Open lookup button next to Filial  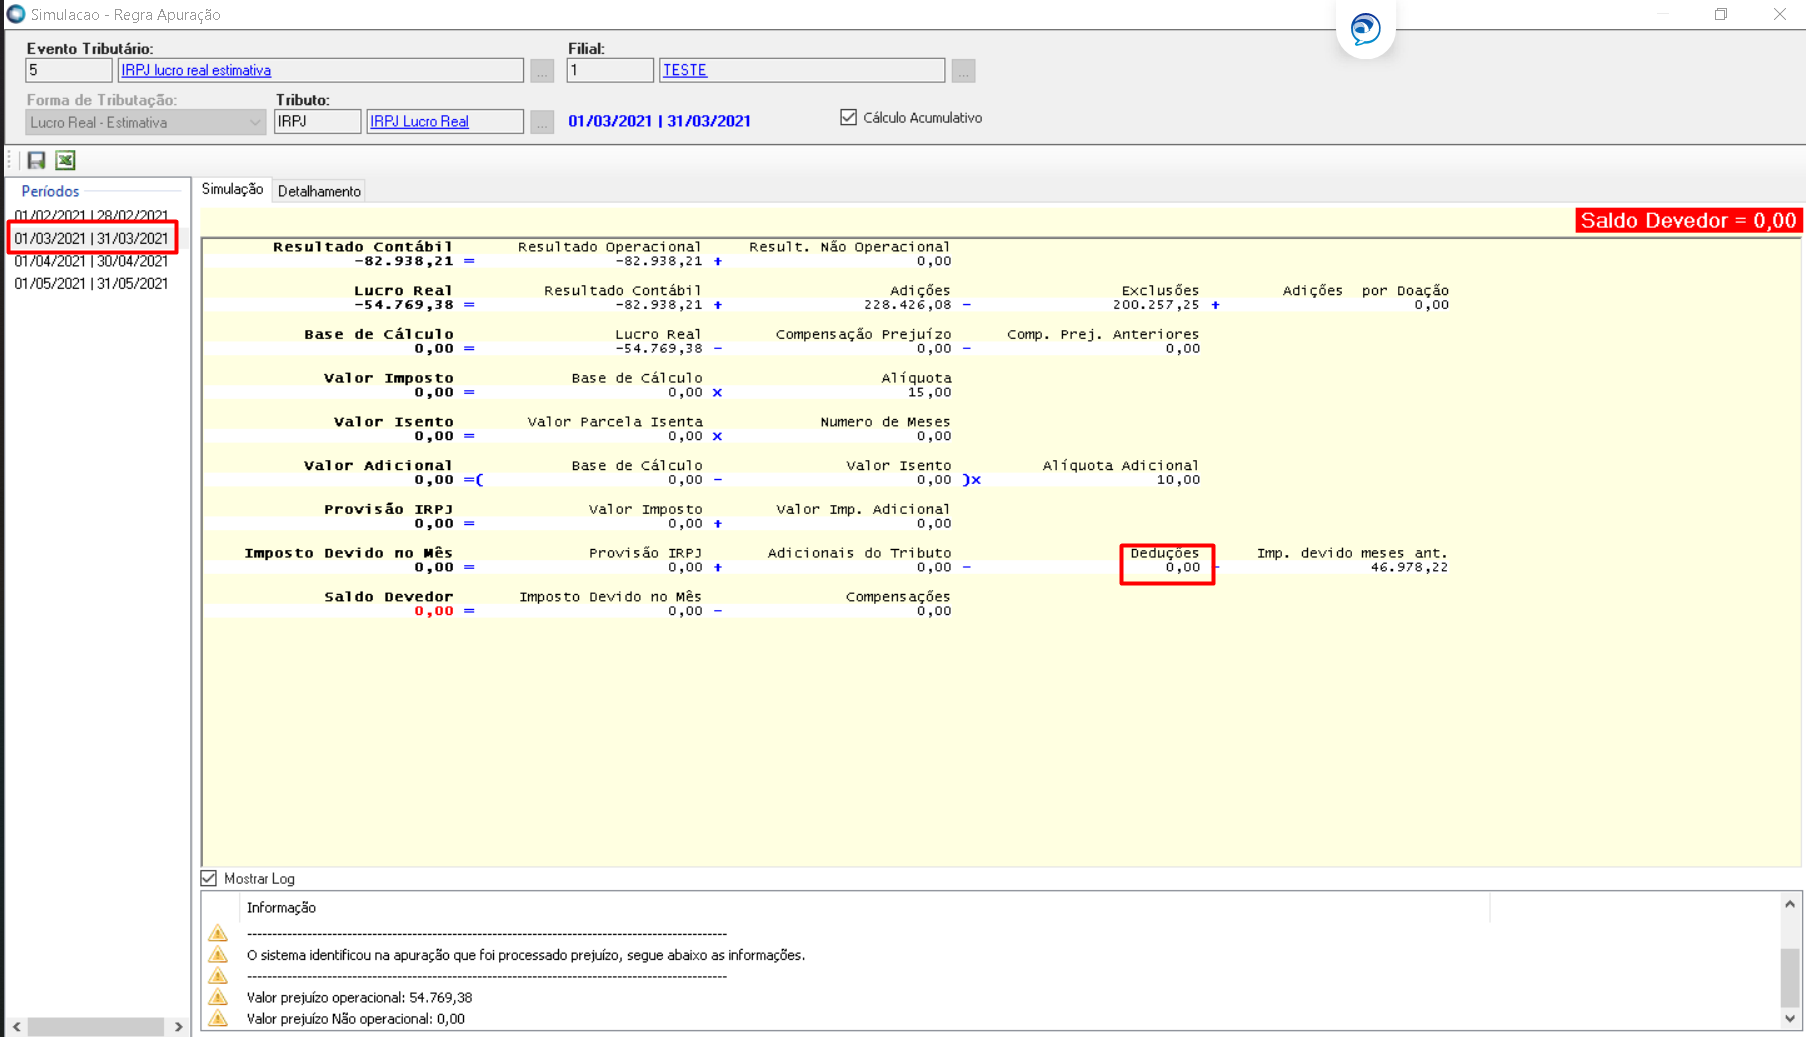tap(963, 71)
